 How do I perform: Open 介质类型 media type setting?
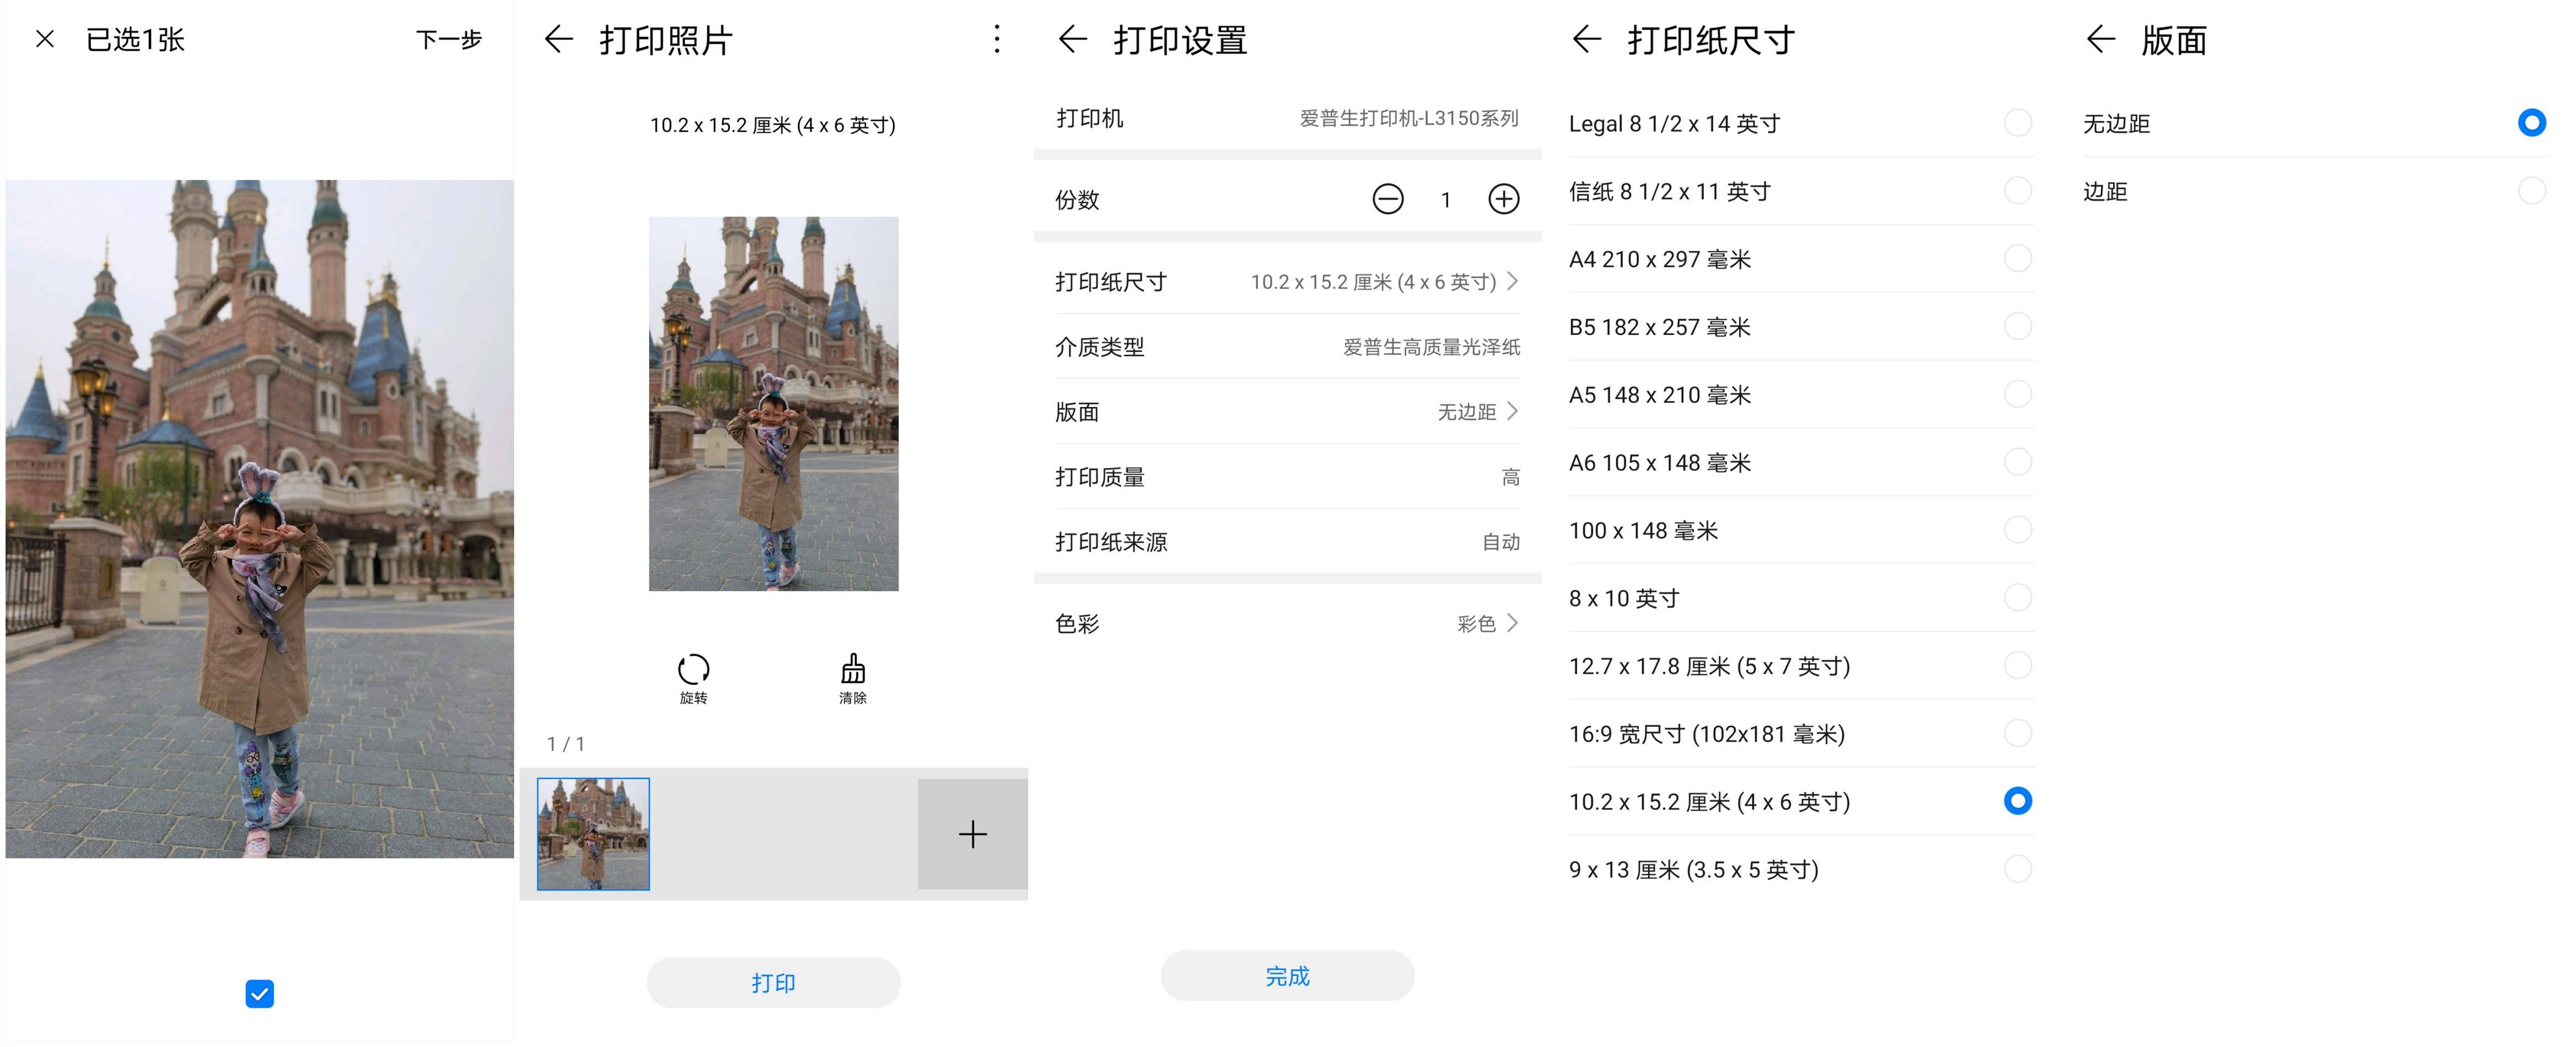click(1288, 346)
